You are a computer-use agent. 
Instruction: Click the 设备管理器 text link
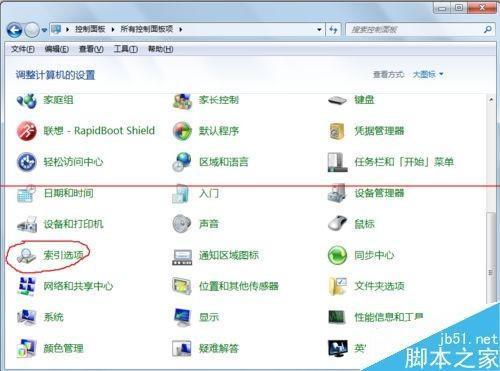pyautogui.click(x=379, y=193)
